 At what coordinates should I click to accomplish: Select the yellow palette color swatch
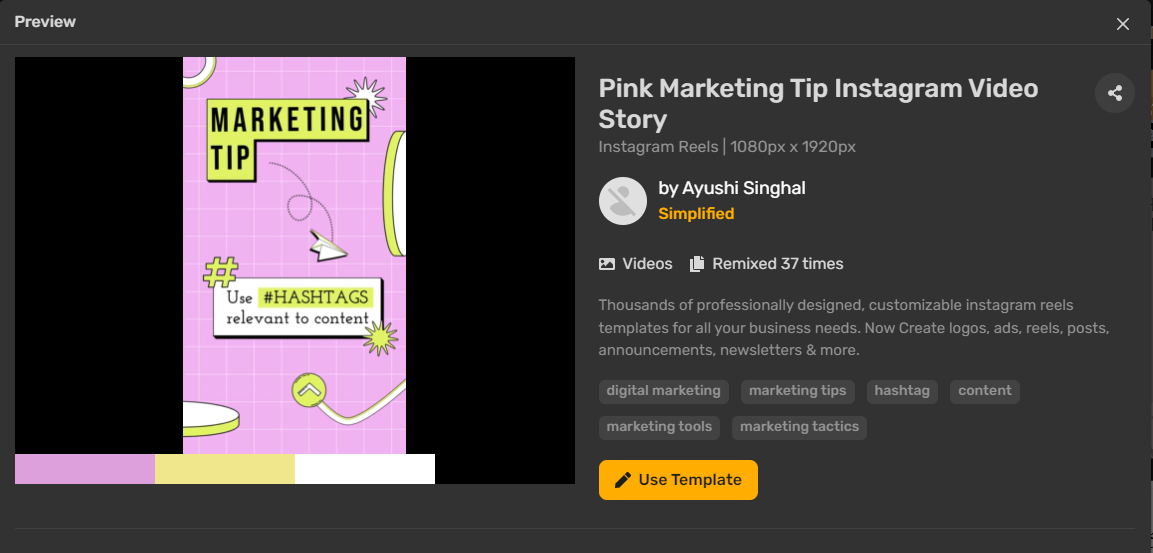[x=225, y=469]
